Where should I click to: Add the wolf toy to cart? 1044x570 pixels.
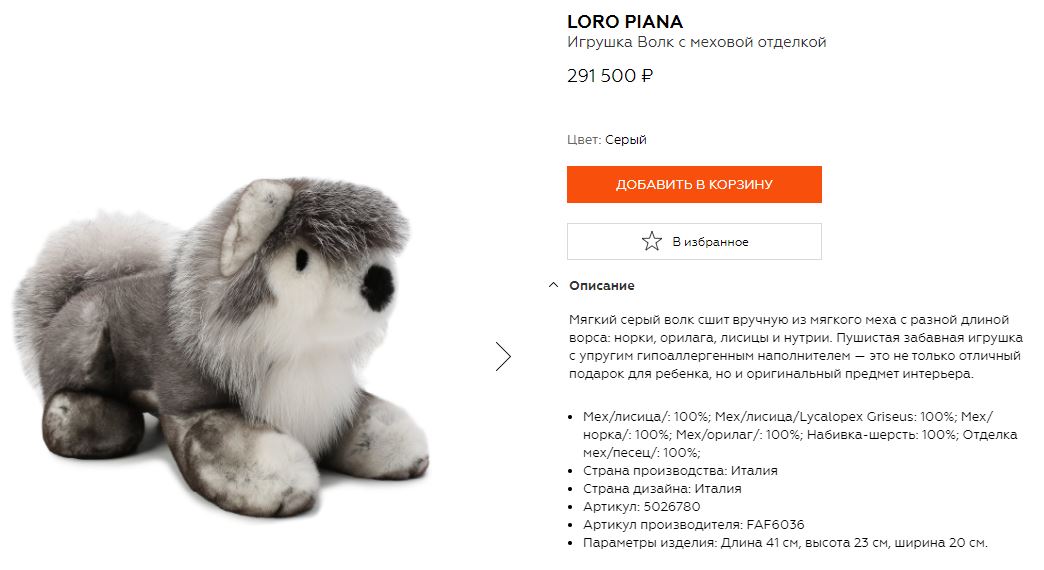(694, 184)
